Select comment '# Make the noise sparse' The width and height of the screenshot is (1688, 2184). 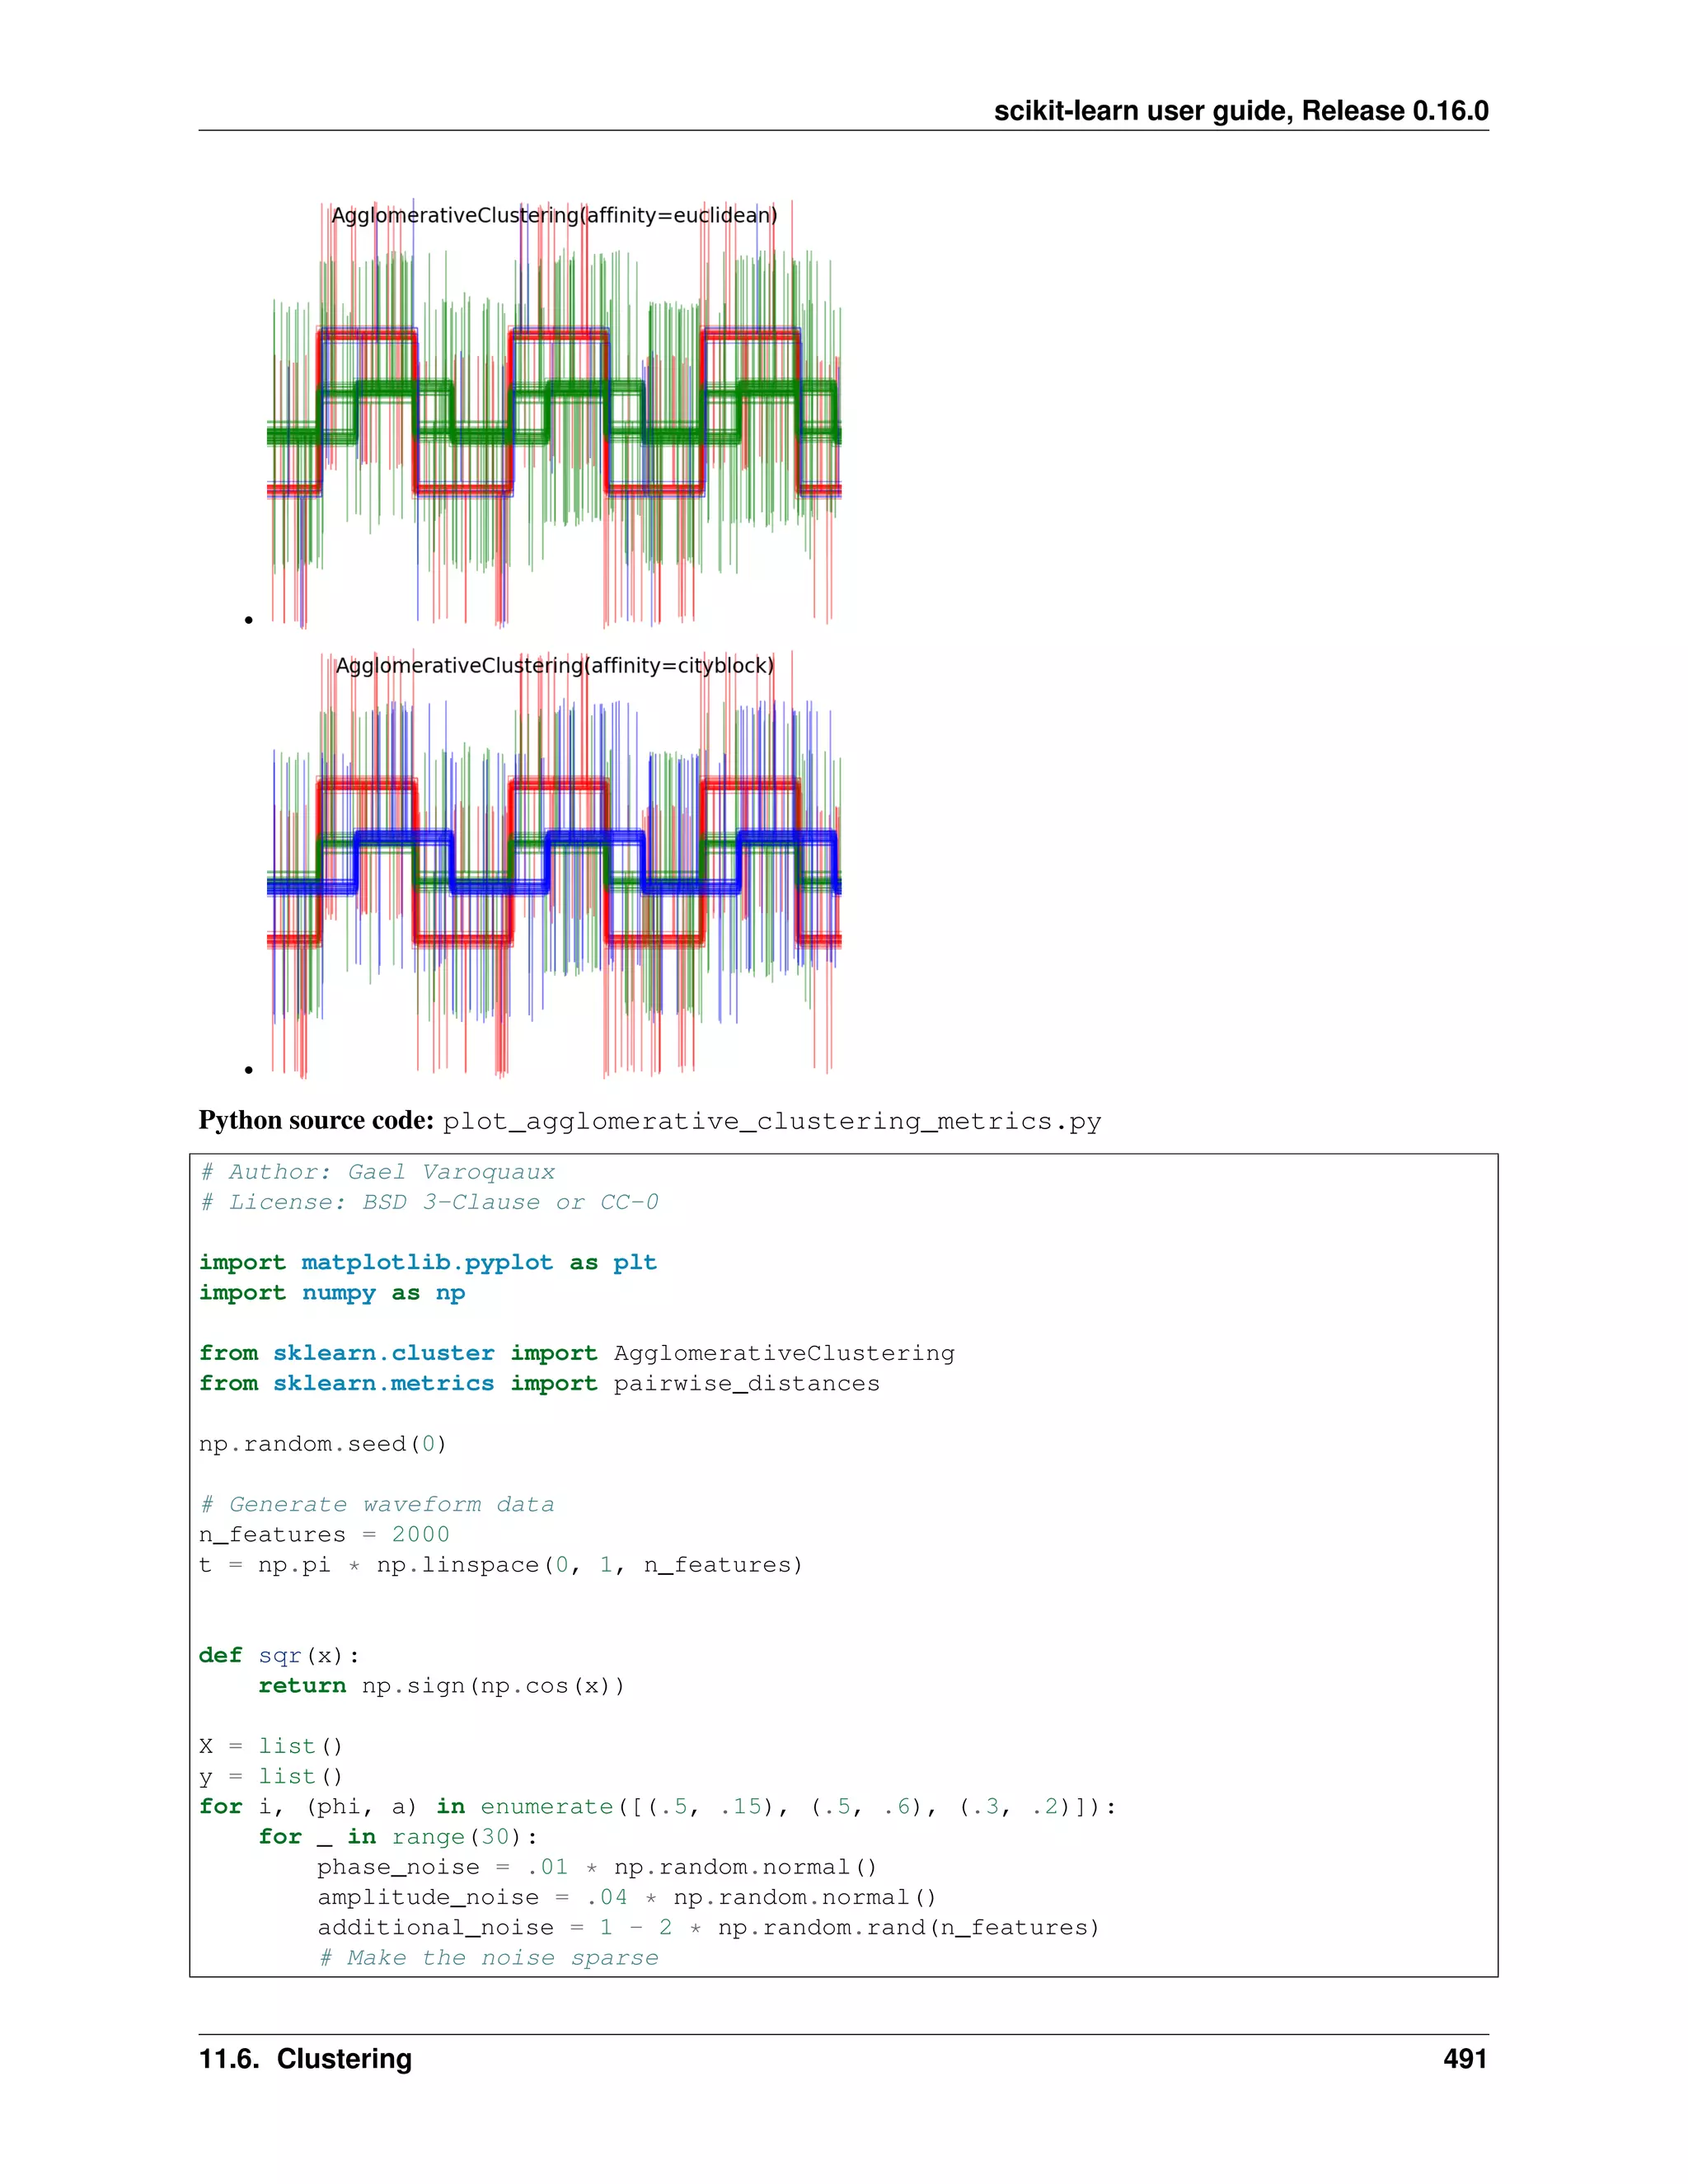pos(489,1957)
